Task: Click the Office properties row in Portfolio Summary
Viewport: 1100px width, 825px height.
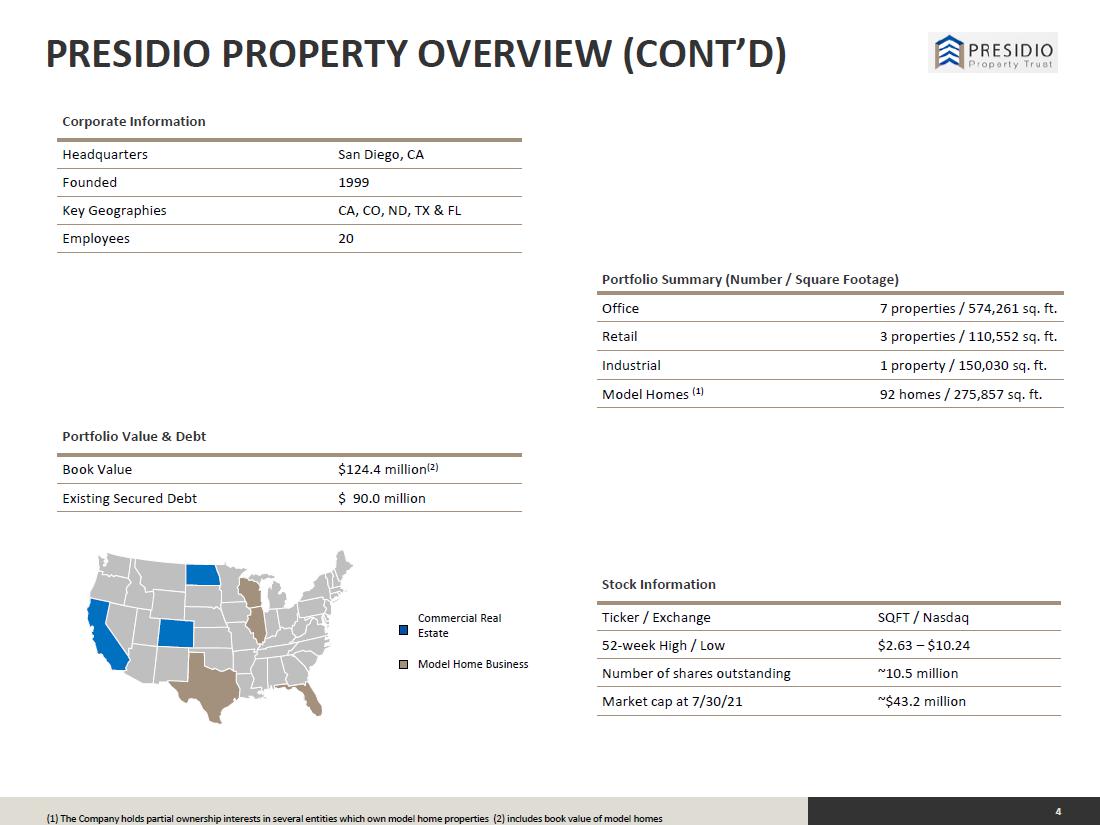Action: [x=830, y=308]
